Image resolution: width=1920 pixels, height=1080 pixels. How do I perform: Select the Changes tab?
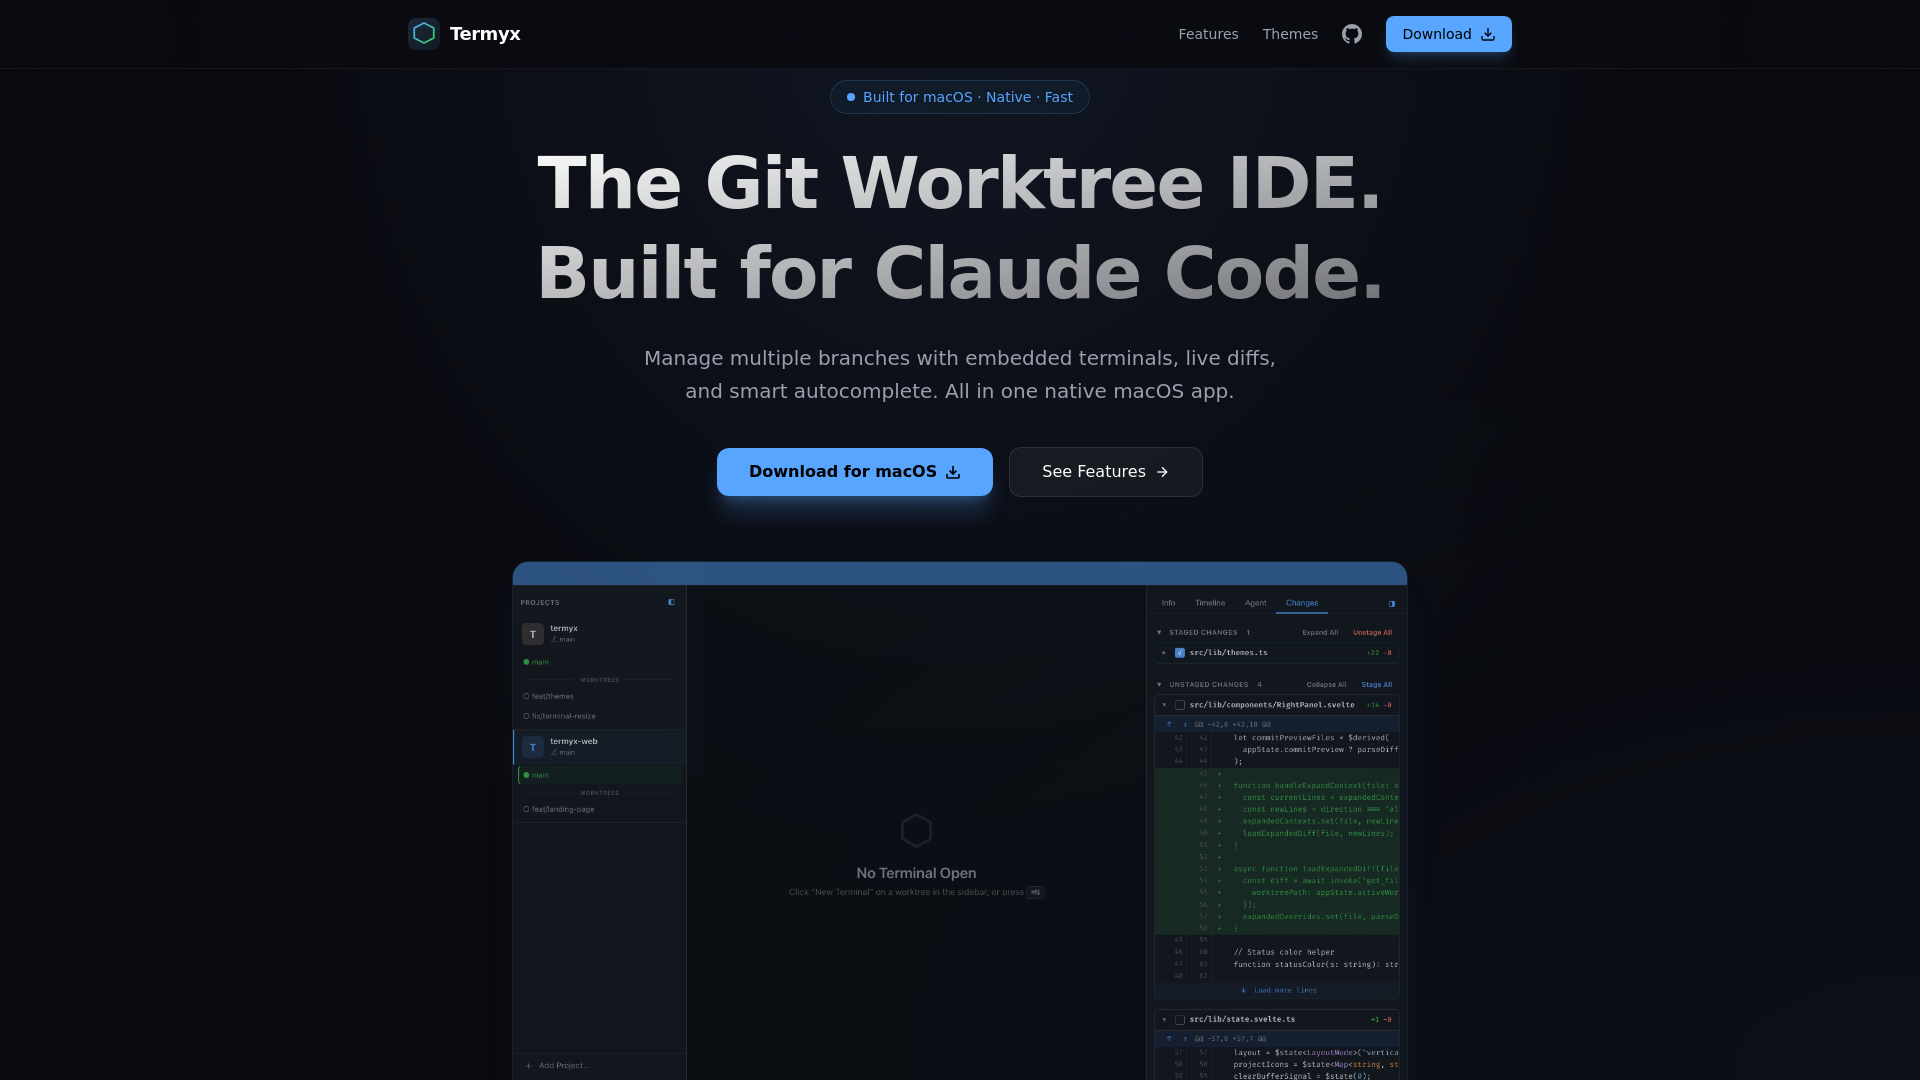coord(1302,603)
